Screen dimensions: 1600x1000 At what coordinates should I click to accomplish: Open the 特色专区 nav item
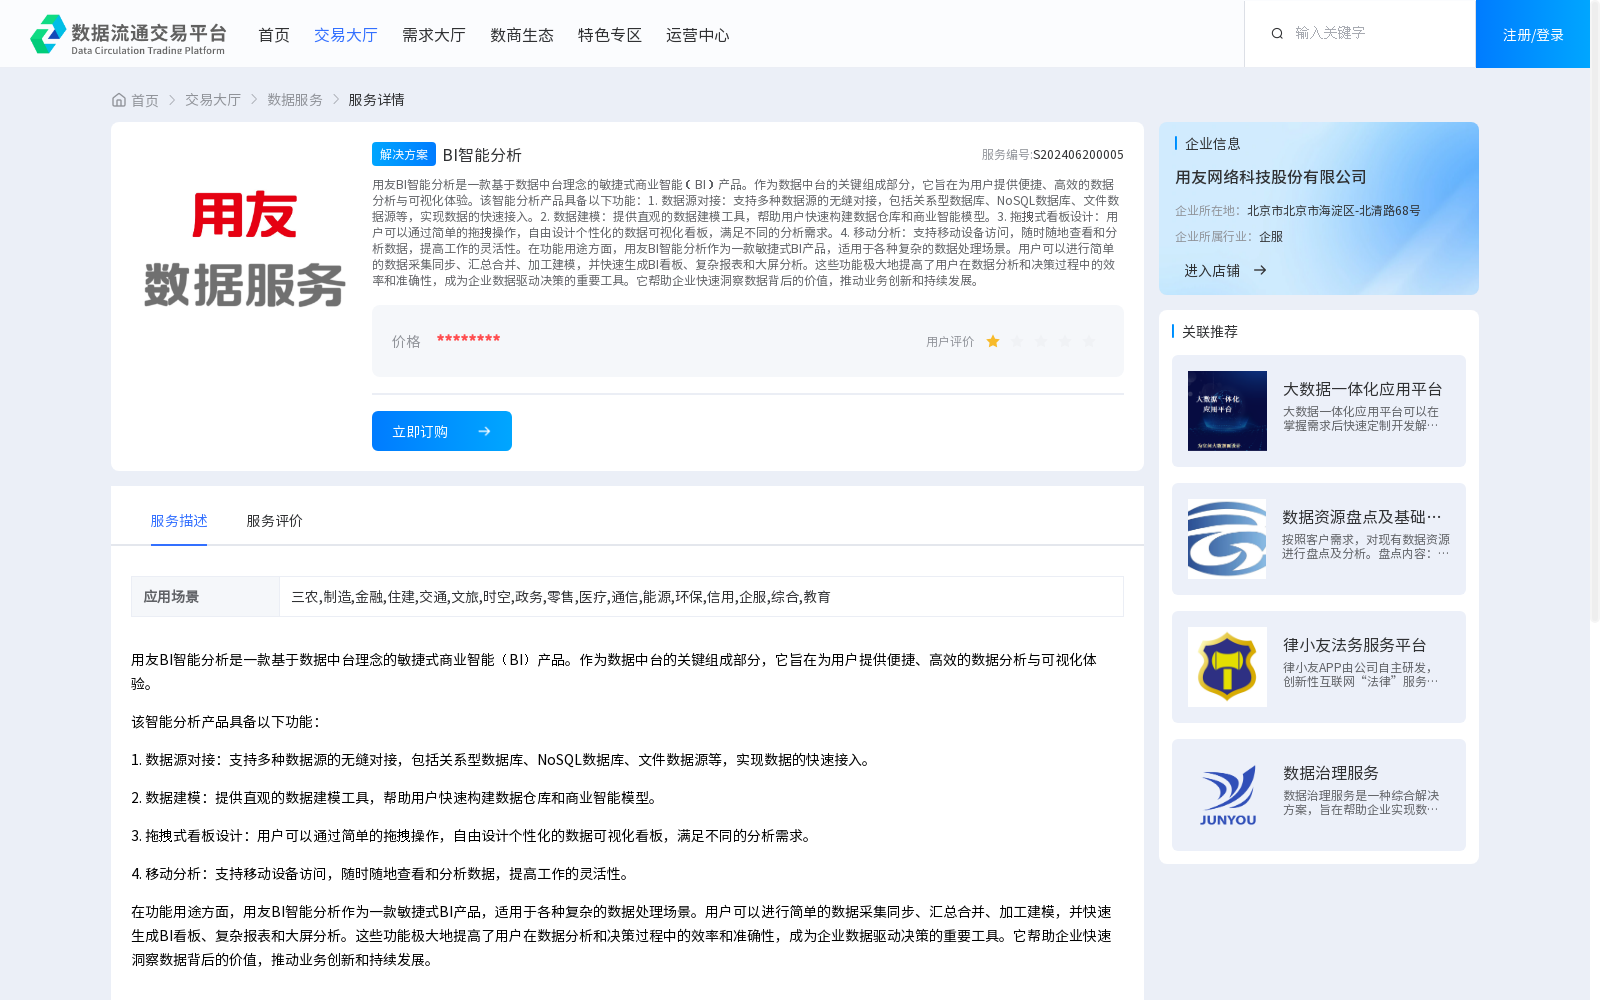pyautogui.click(x=610, y=35)
